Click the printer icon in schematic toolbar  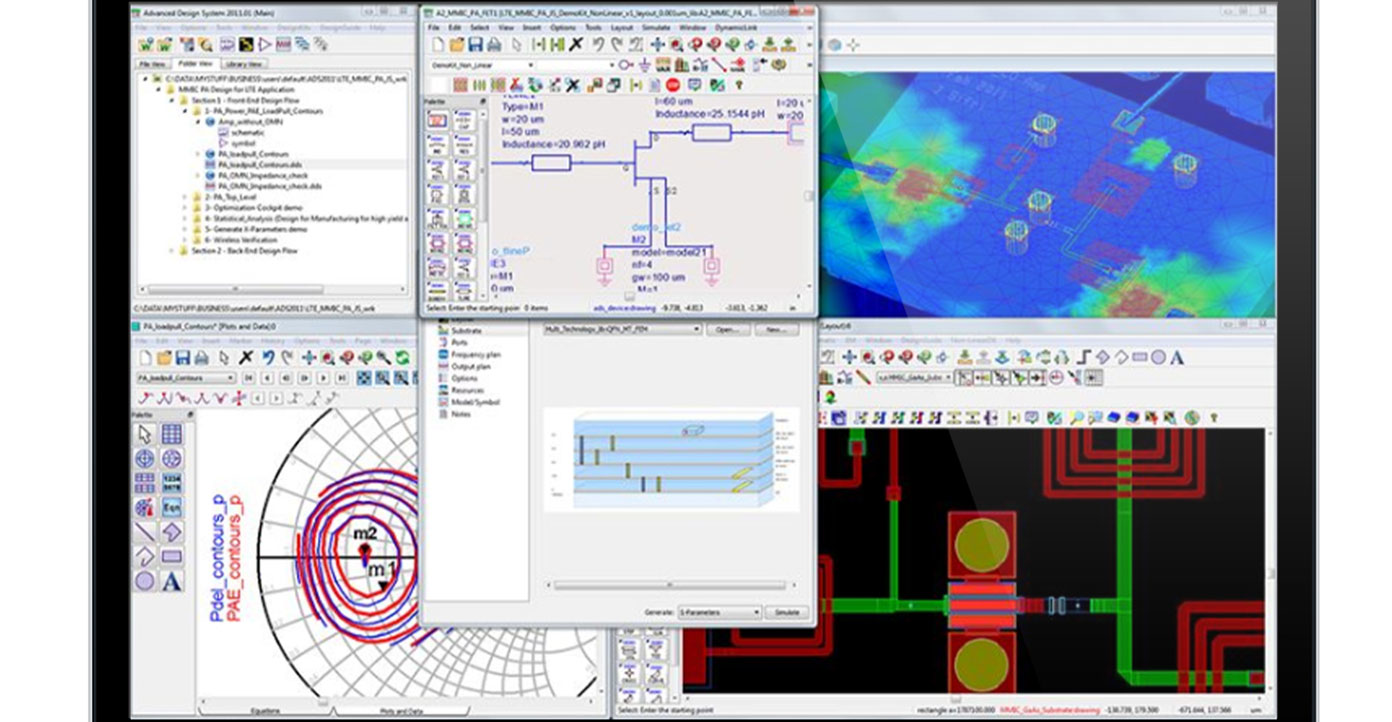(x=495, y=45)
